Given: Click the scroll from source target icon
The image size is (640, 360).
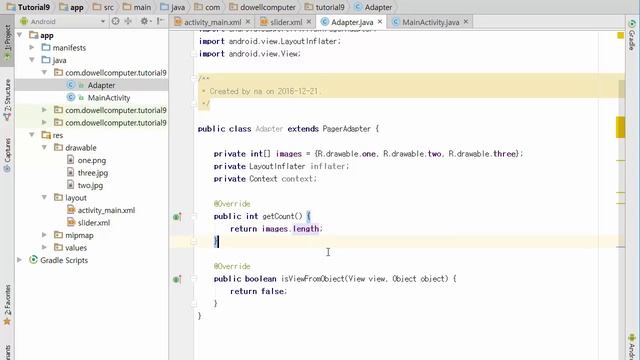Looking at the screenshot, I should [116, 21].
